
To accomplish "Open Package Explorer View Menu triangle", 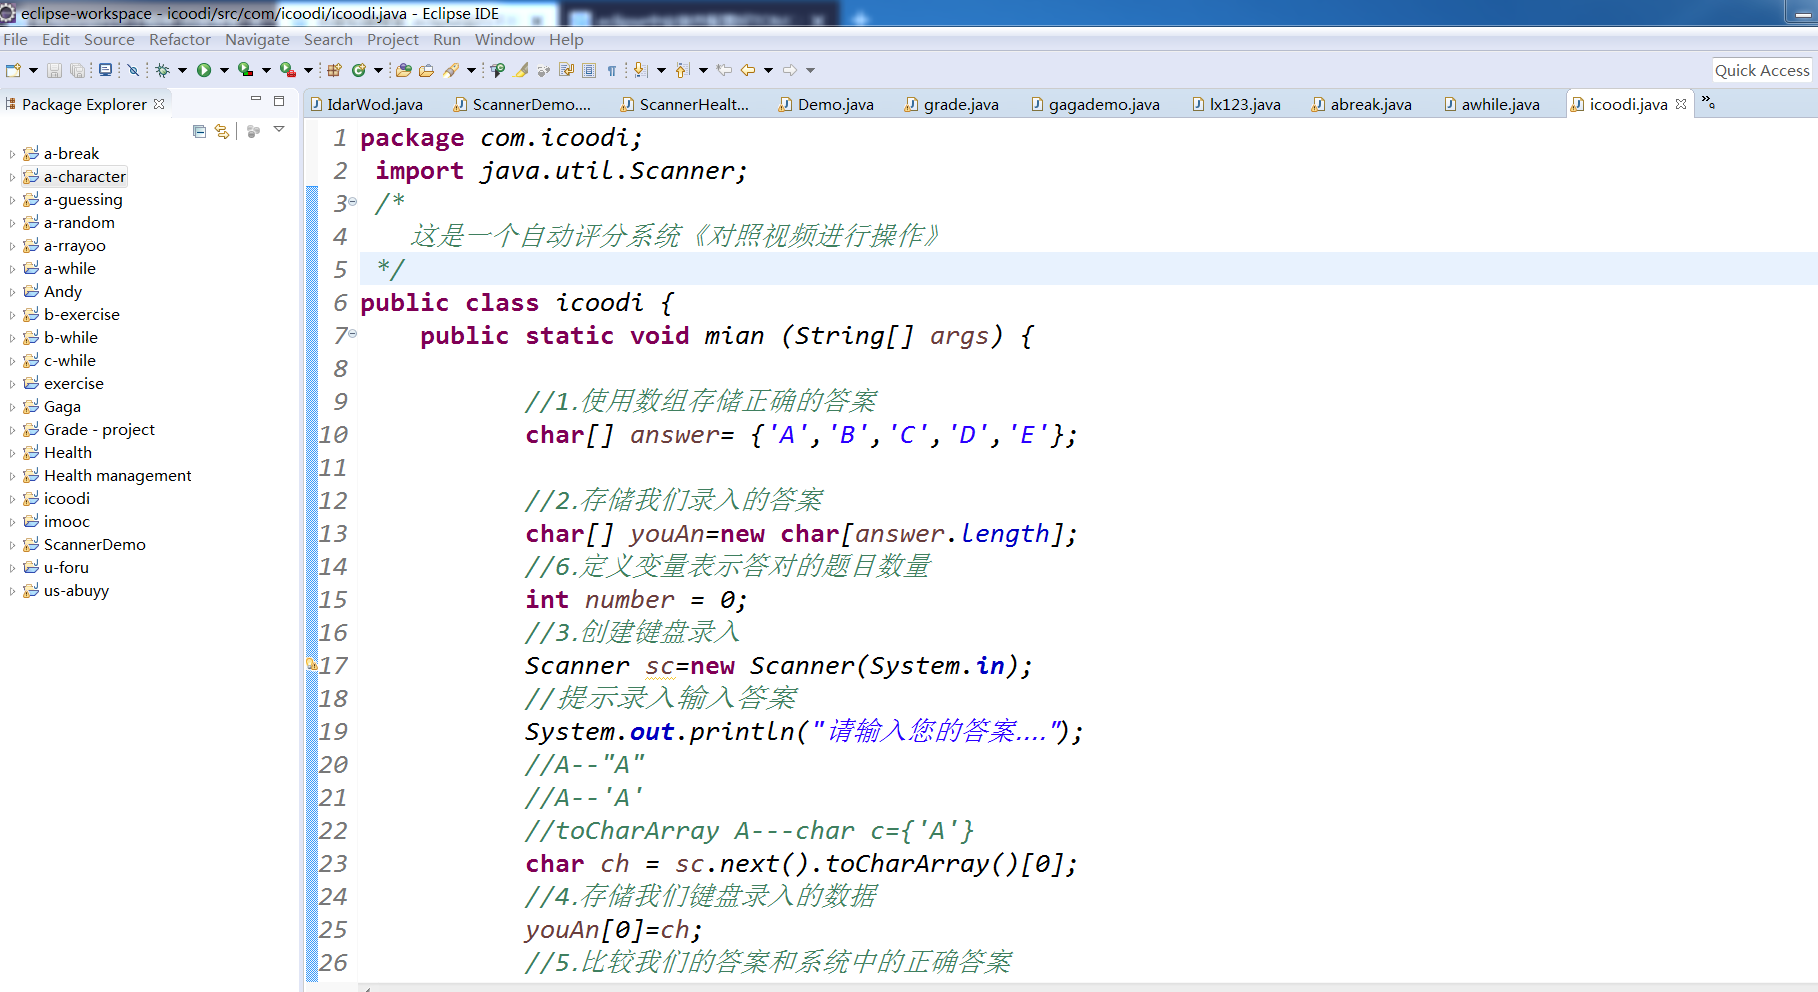I will pos(279,130).
